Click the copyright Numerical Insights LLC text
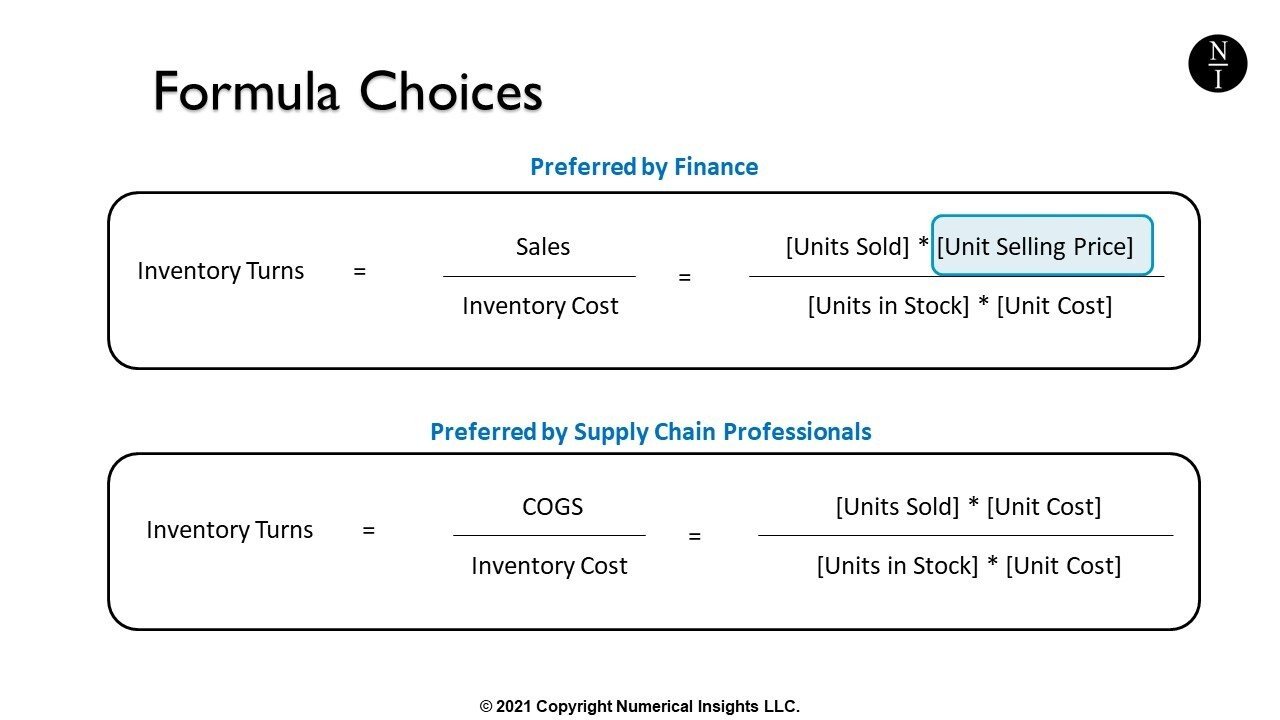This screenshot has width=1280, height=720. [640, 706]
